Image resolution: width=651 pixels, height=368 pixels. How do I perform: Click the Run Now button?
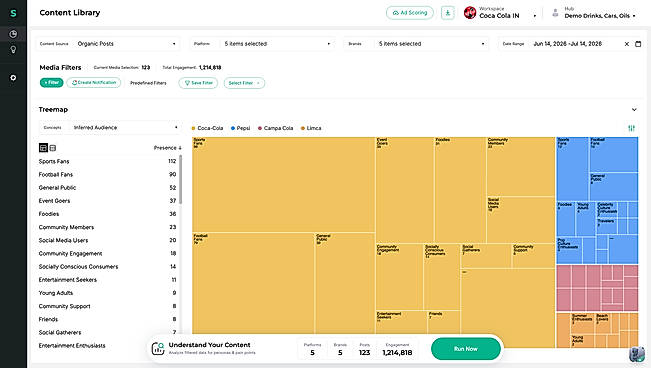click(466, 349)
